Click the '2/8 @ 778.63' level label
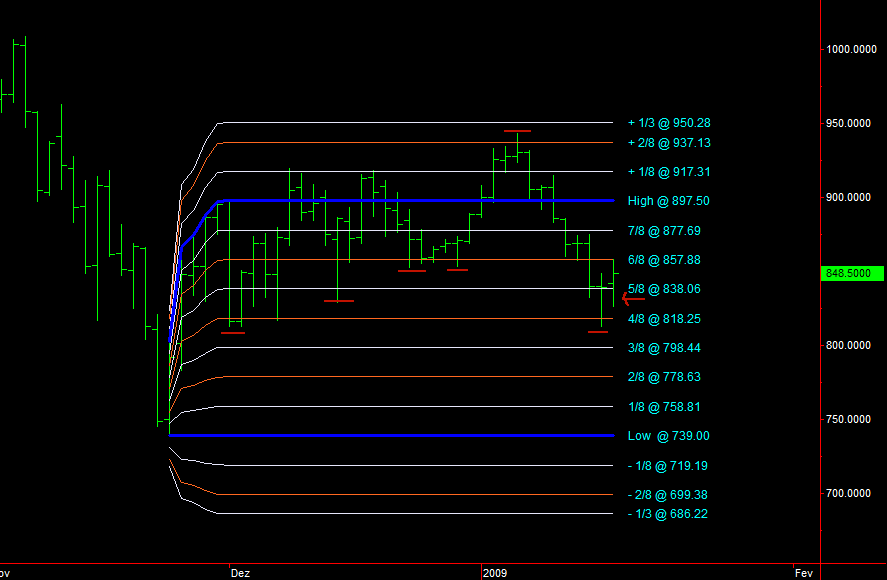 (664, 377)
